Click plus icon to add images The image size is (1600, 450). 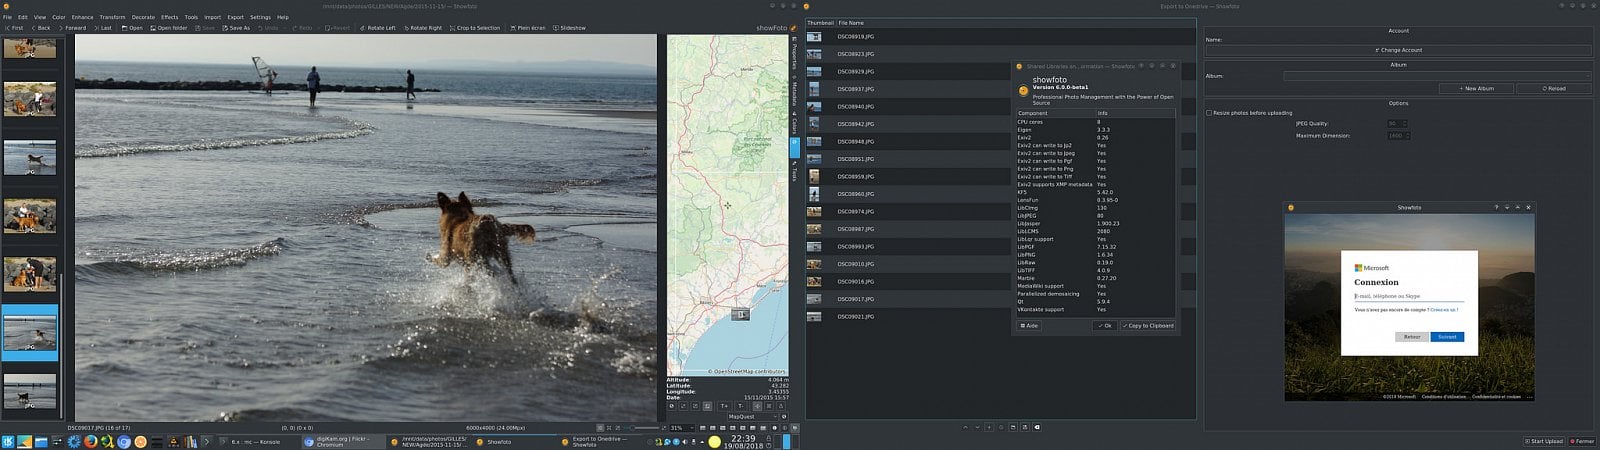point(989,427)
